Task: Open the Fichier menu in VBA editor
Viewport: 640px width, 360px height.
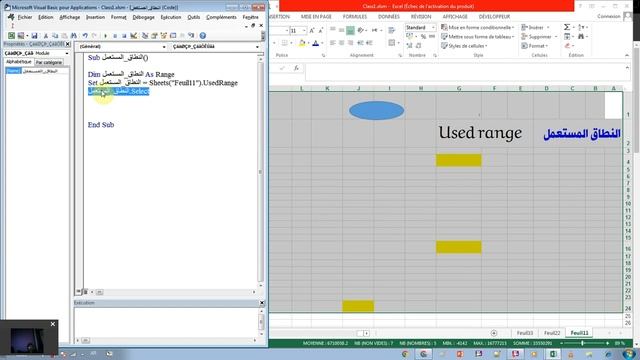Action: pyautogui.click(x=24, y=17)
